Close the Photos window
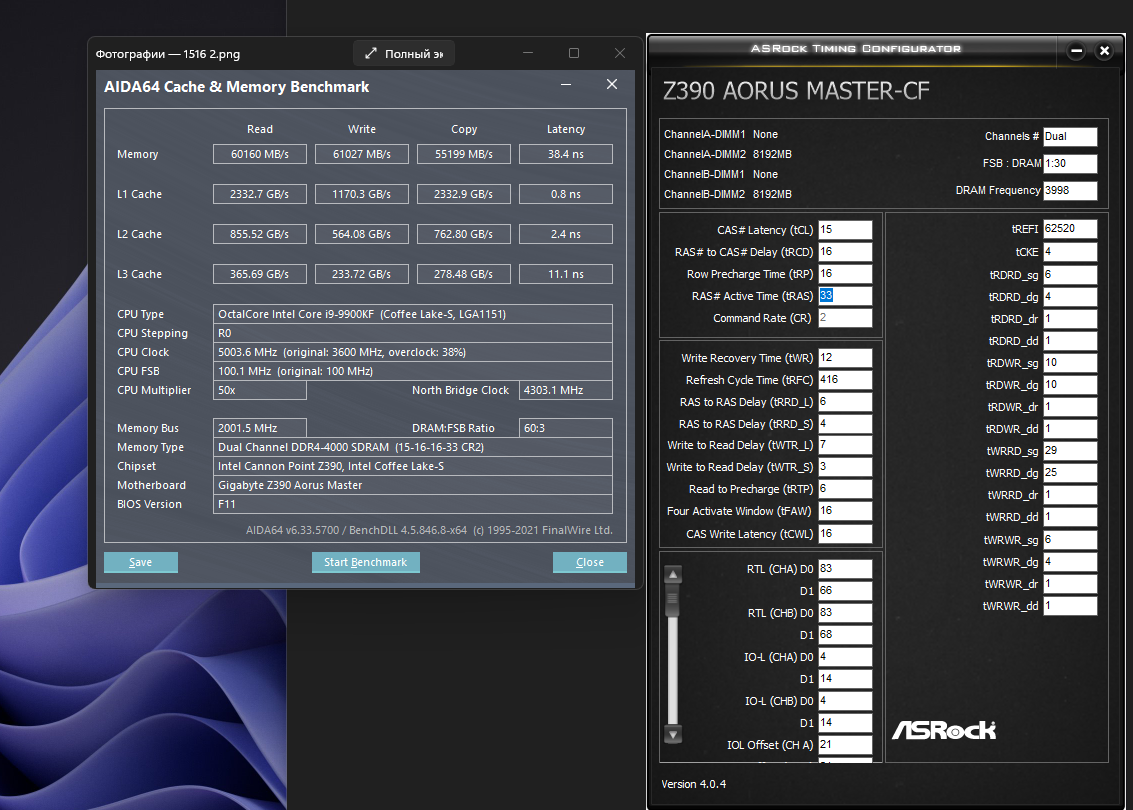This screenshot has height=810, width=1133. (620, 53)
